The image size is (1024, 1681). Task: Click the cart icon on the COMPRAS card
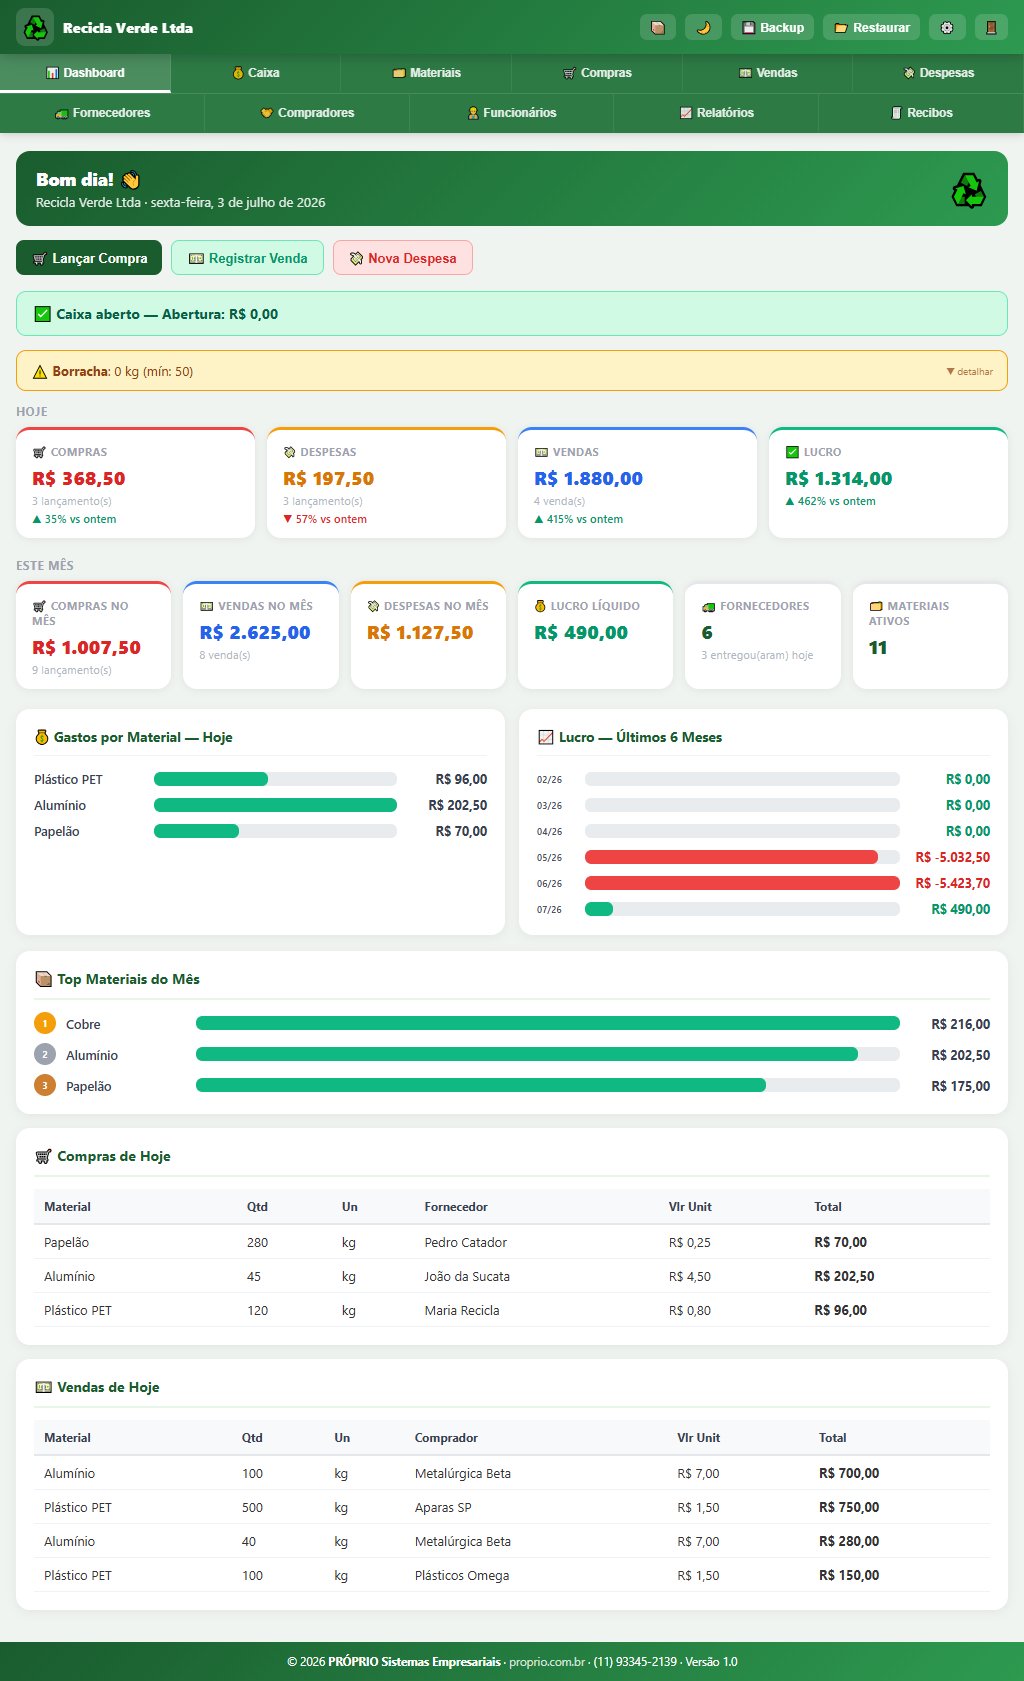click(39, 452)
